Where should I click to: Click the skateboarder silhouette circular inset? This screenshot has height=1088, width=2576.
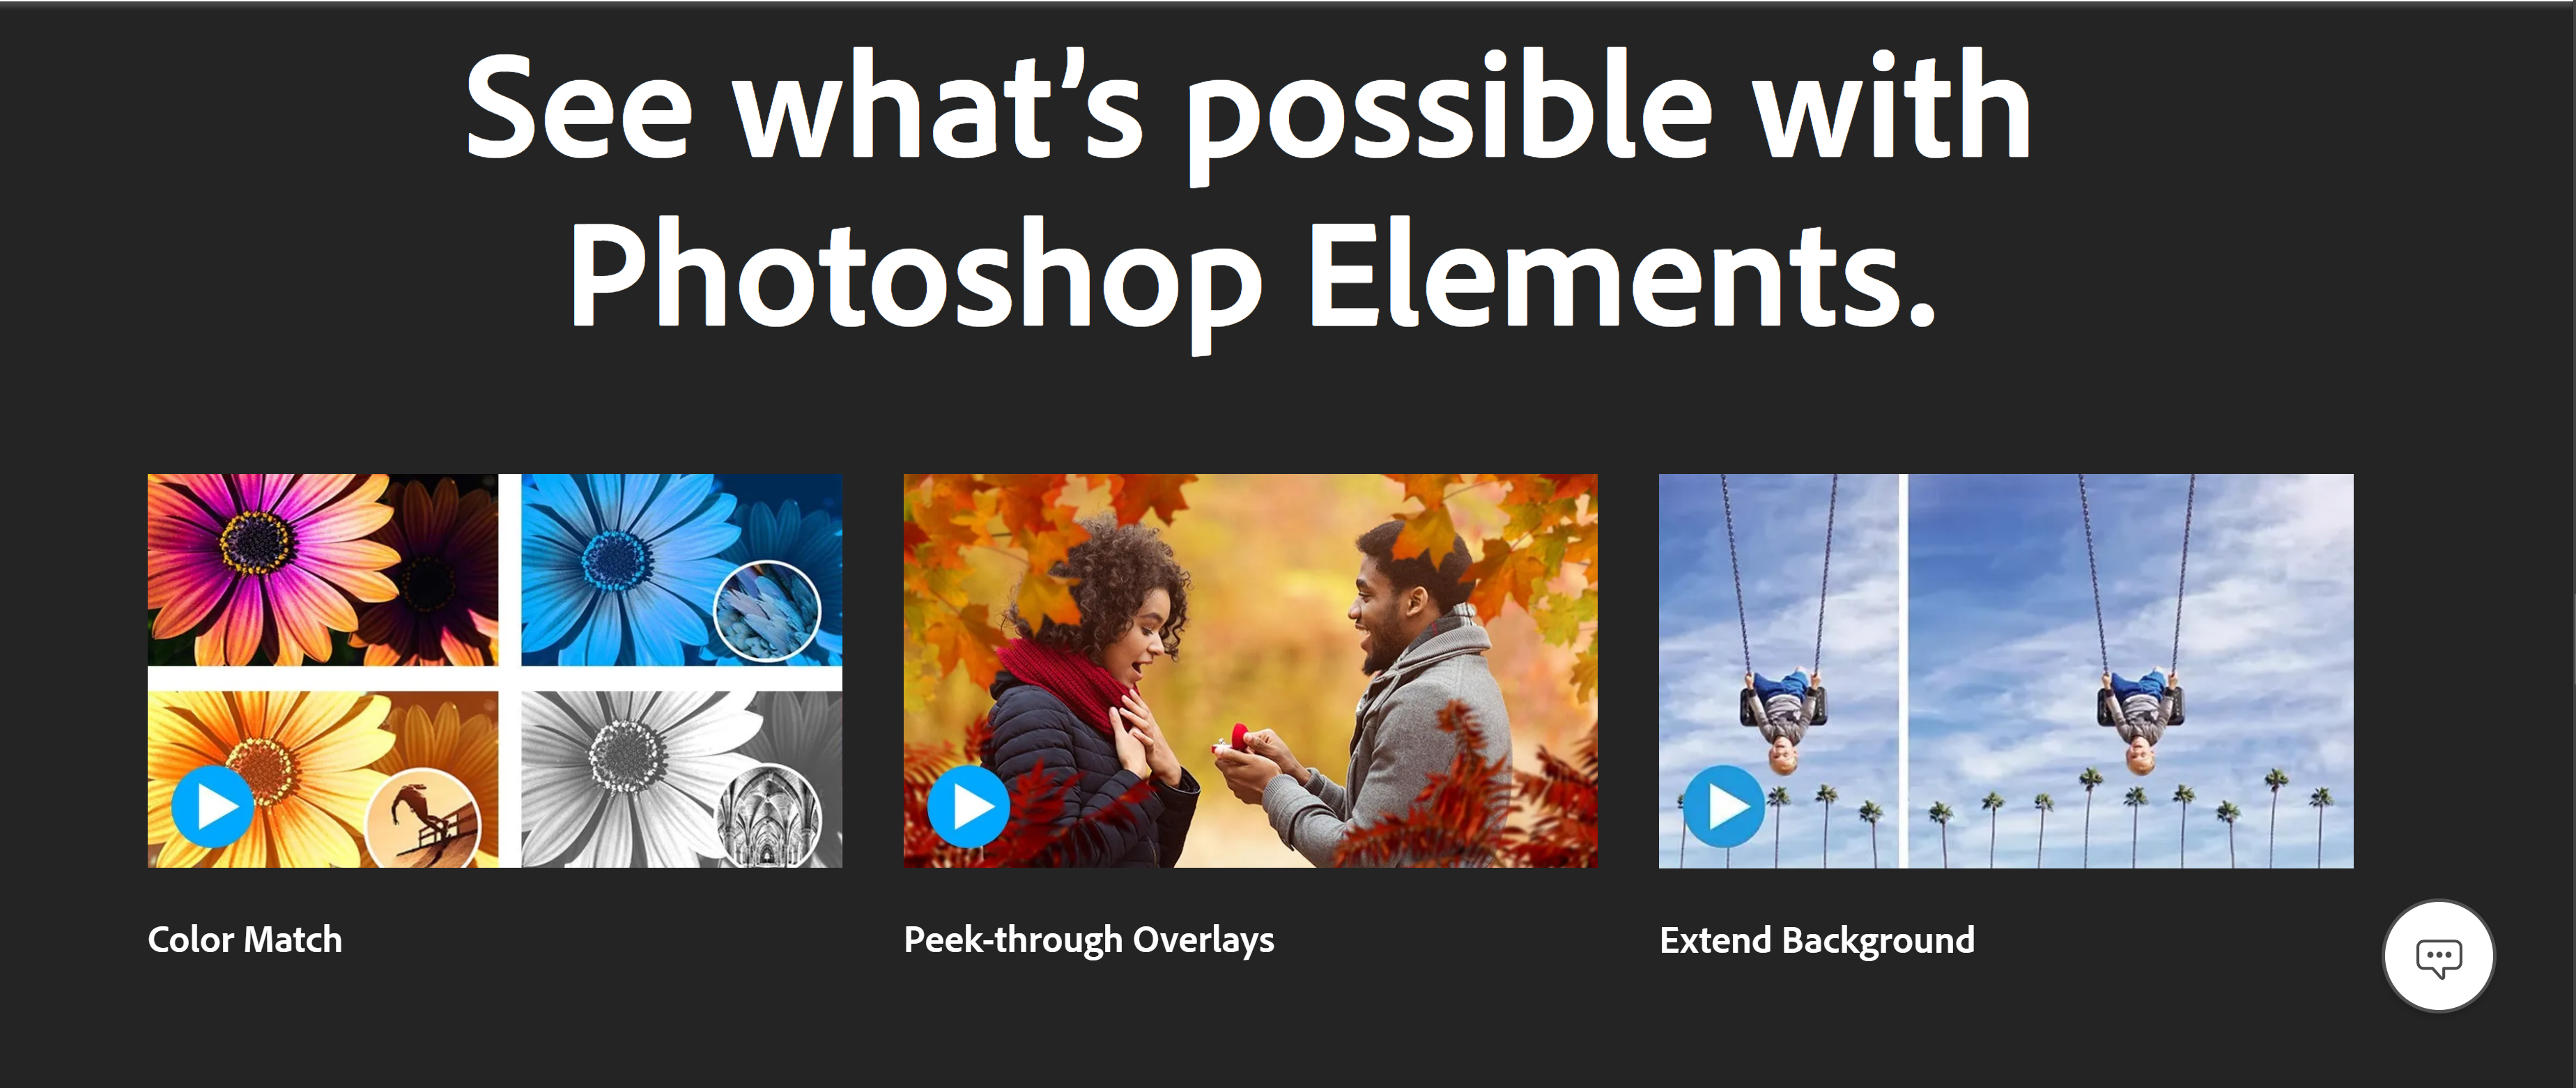coord(423,820)
